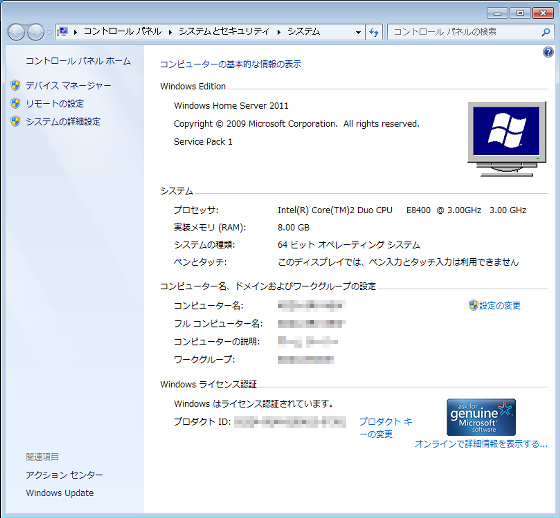This screenshot has height=518, width=560.
Task: Open Windows Update link
Action: click(60, 493)
